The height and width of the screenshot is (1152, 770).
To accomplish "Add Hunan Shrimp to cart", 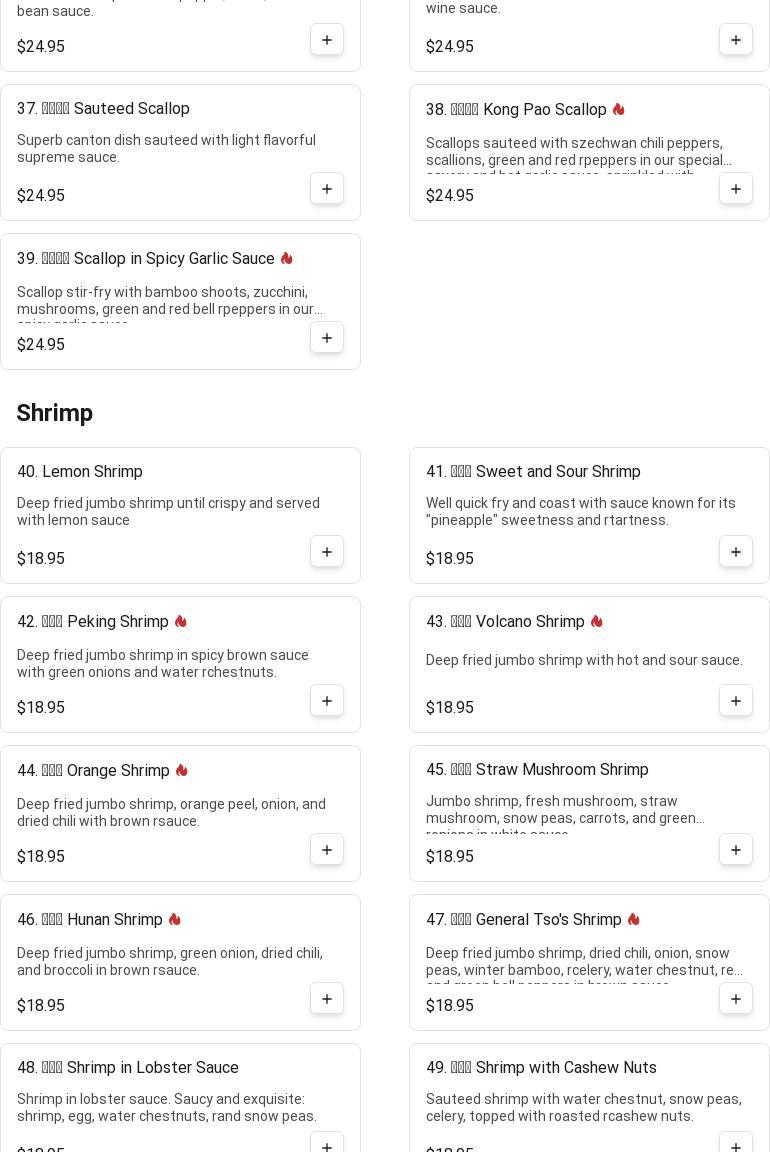I will coord(327,999).
